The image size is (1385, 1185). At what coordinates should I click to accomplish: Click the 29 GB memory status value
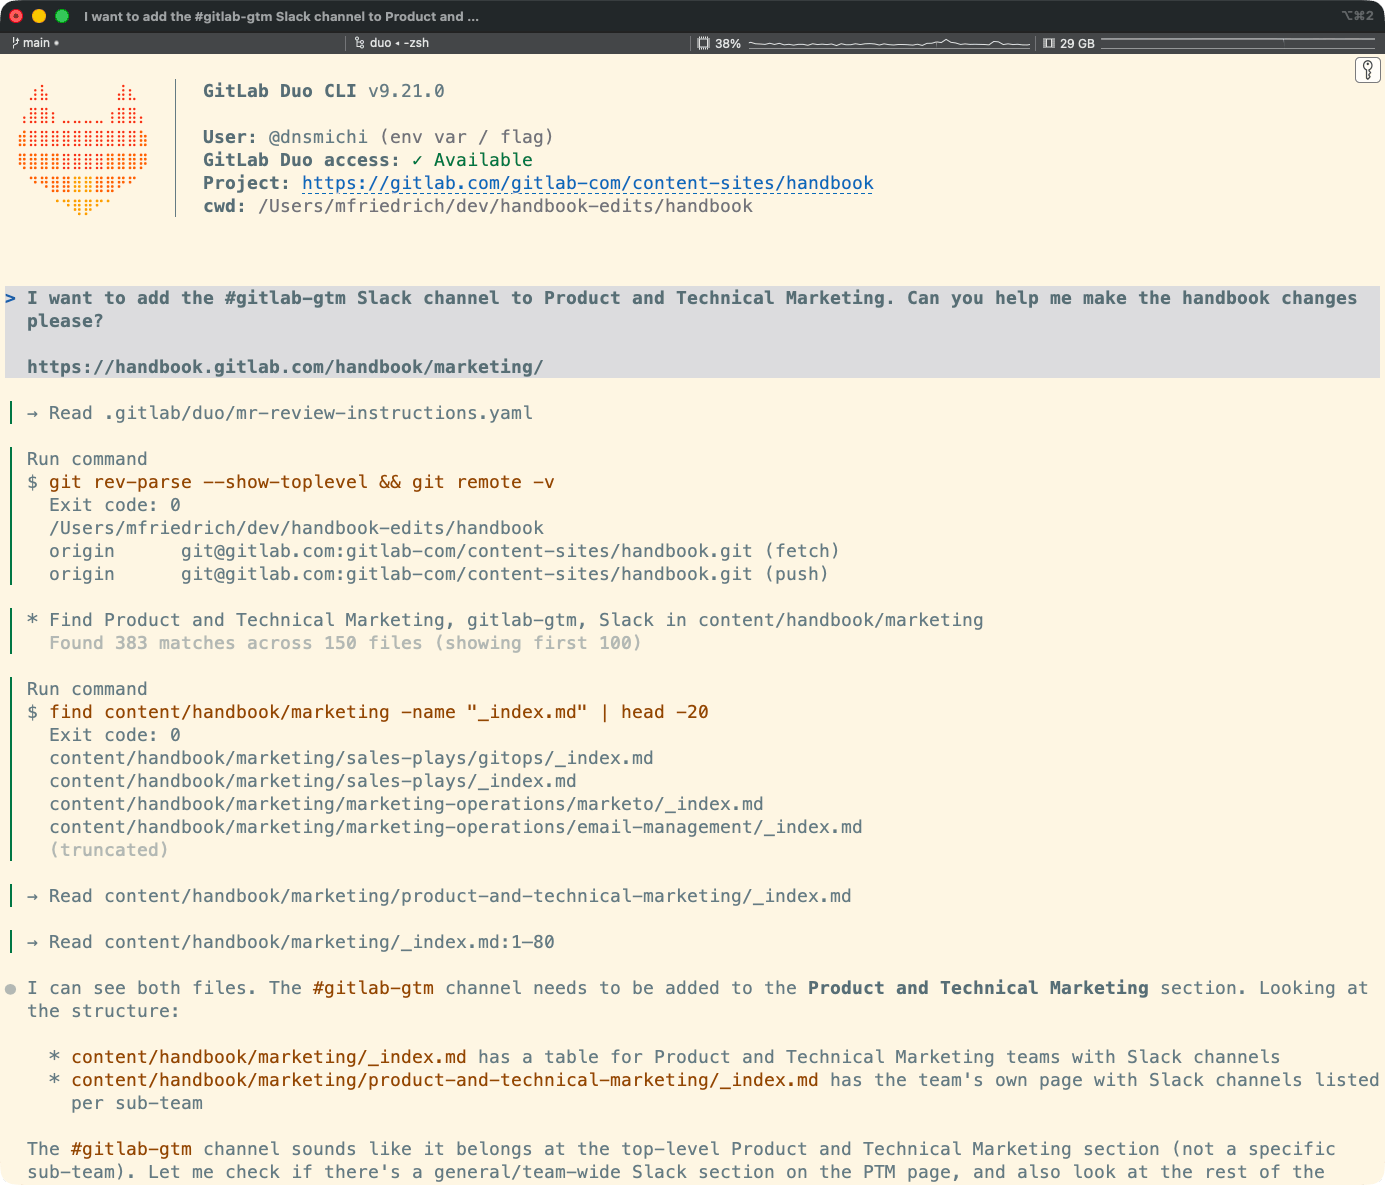click(1077, 43)
